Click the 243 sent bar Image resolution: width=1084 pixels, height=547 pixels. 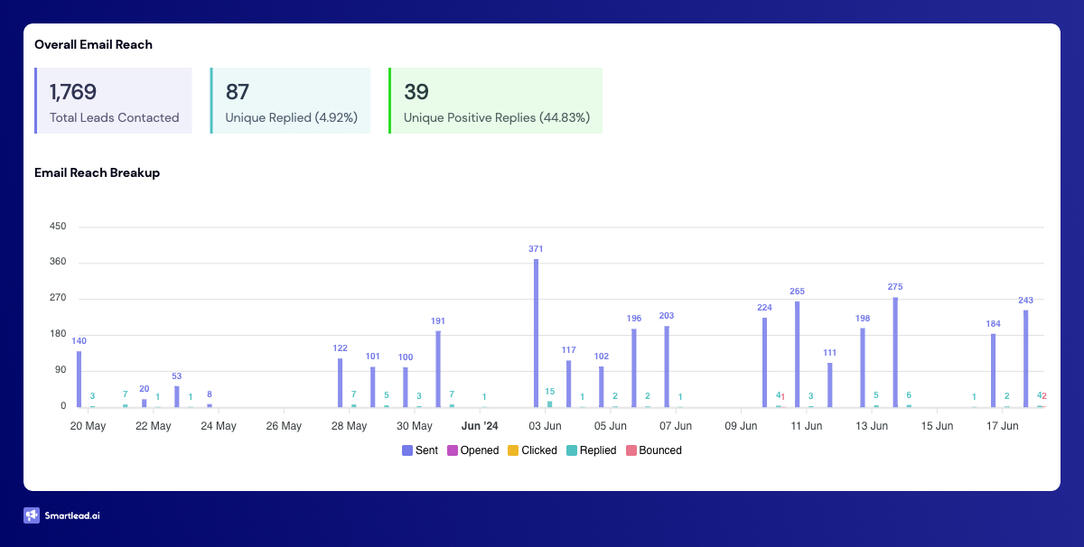coord(1025,358)
